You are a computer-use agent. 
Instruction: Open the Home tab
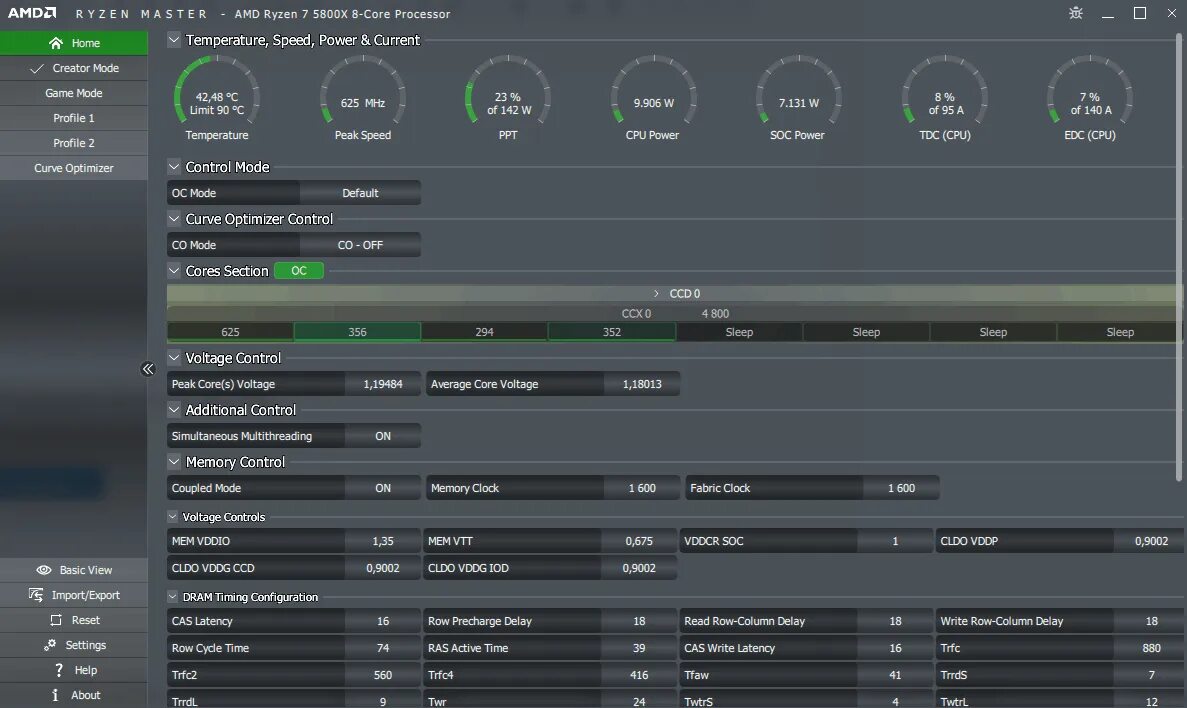click(x=74, y=43)
